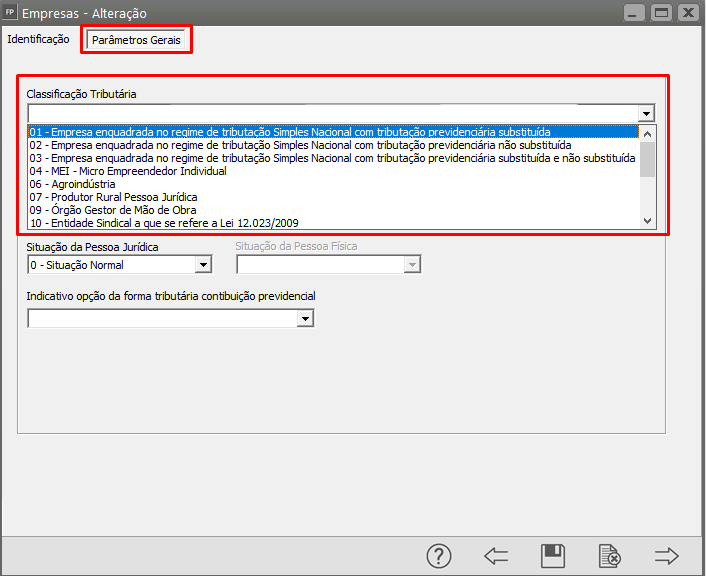The width and height of the screenshot is (706, 576).
Task: Go back with the left arrow icon
Action: [496, 556]
